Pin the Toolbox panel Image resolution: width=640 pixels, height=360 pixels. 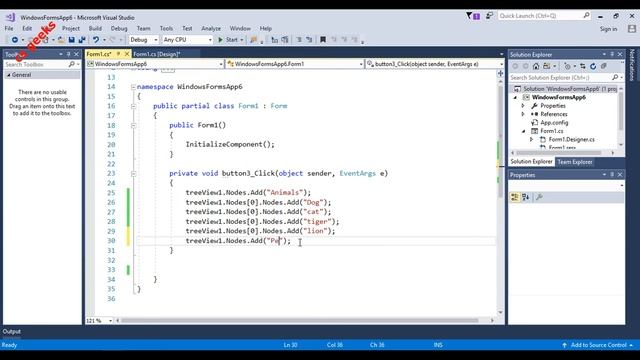68,54
